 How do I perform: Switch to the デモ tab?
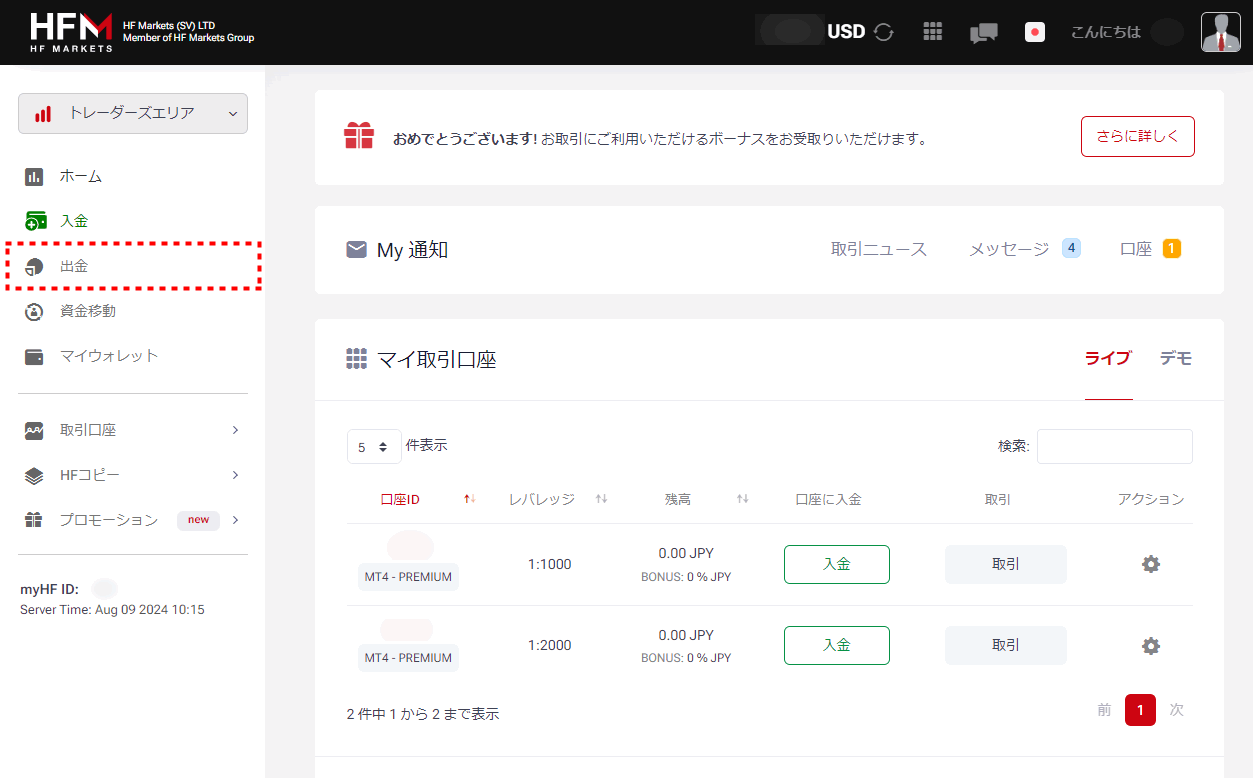1176,358
